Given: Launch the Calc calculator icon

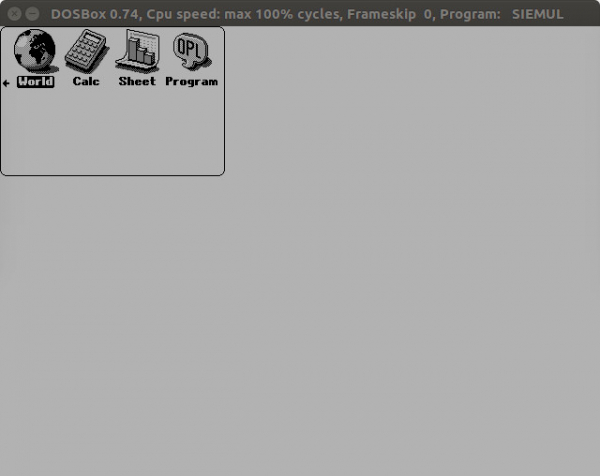Looking at the screenshot, I should [87, 51].
